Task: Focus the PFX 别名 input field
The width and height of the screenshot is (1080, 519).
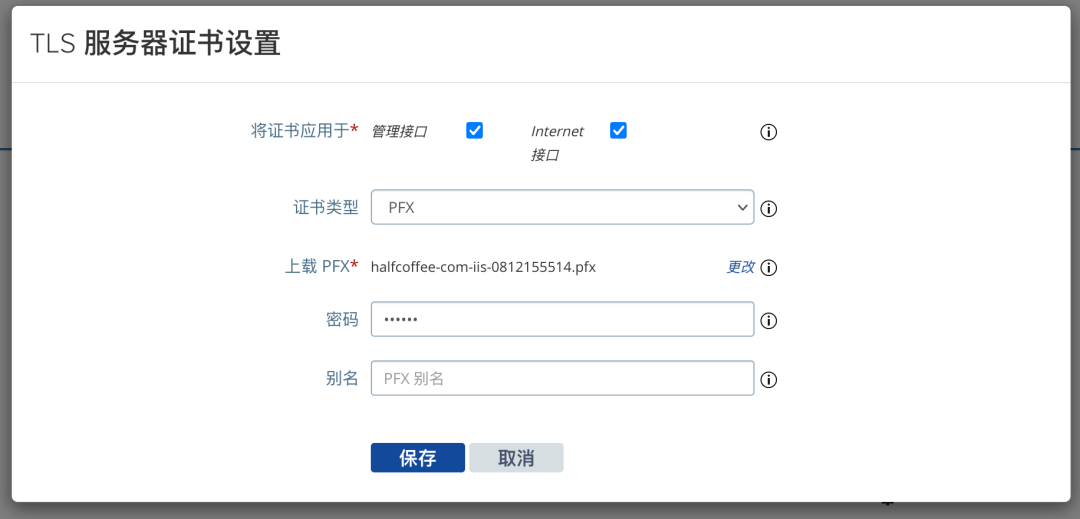Action: tap(562, 378)
